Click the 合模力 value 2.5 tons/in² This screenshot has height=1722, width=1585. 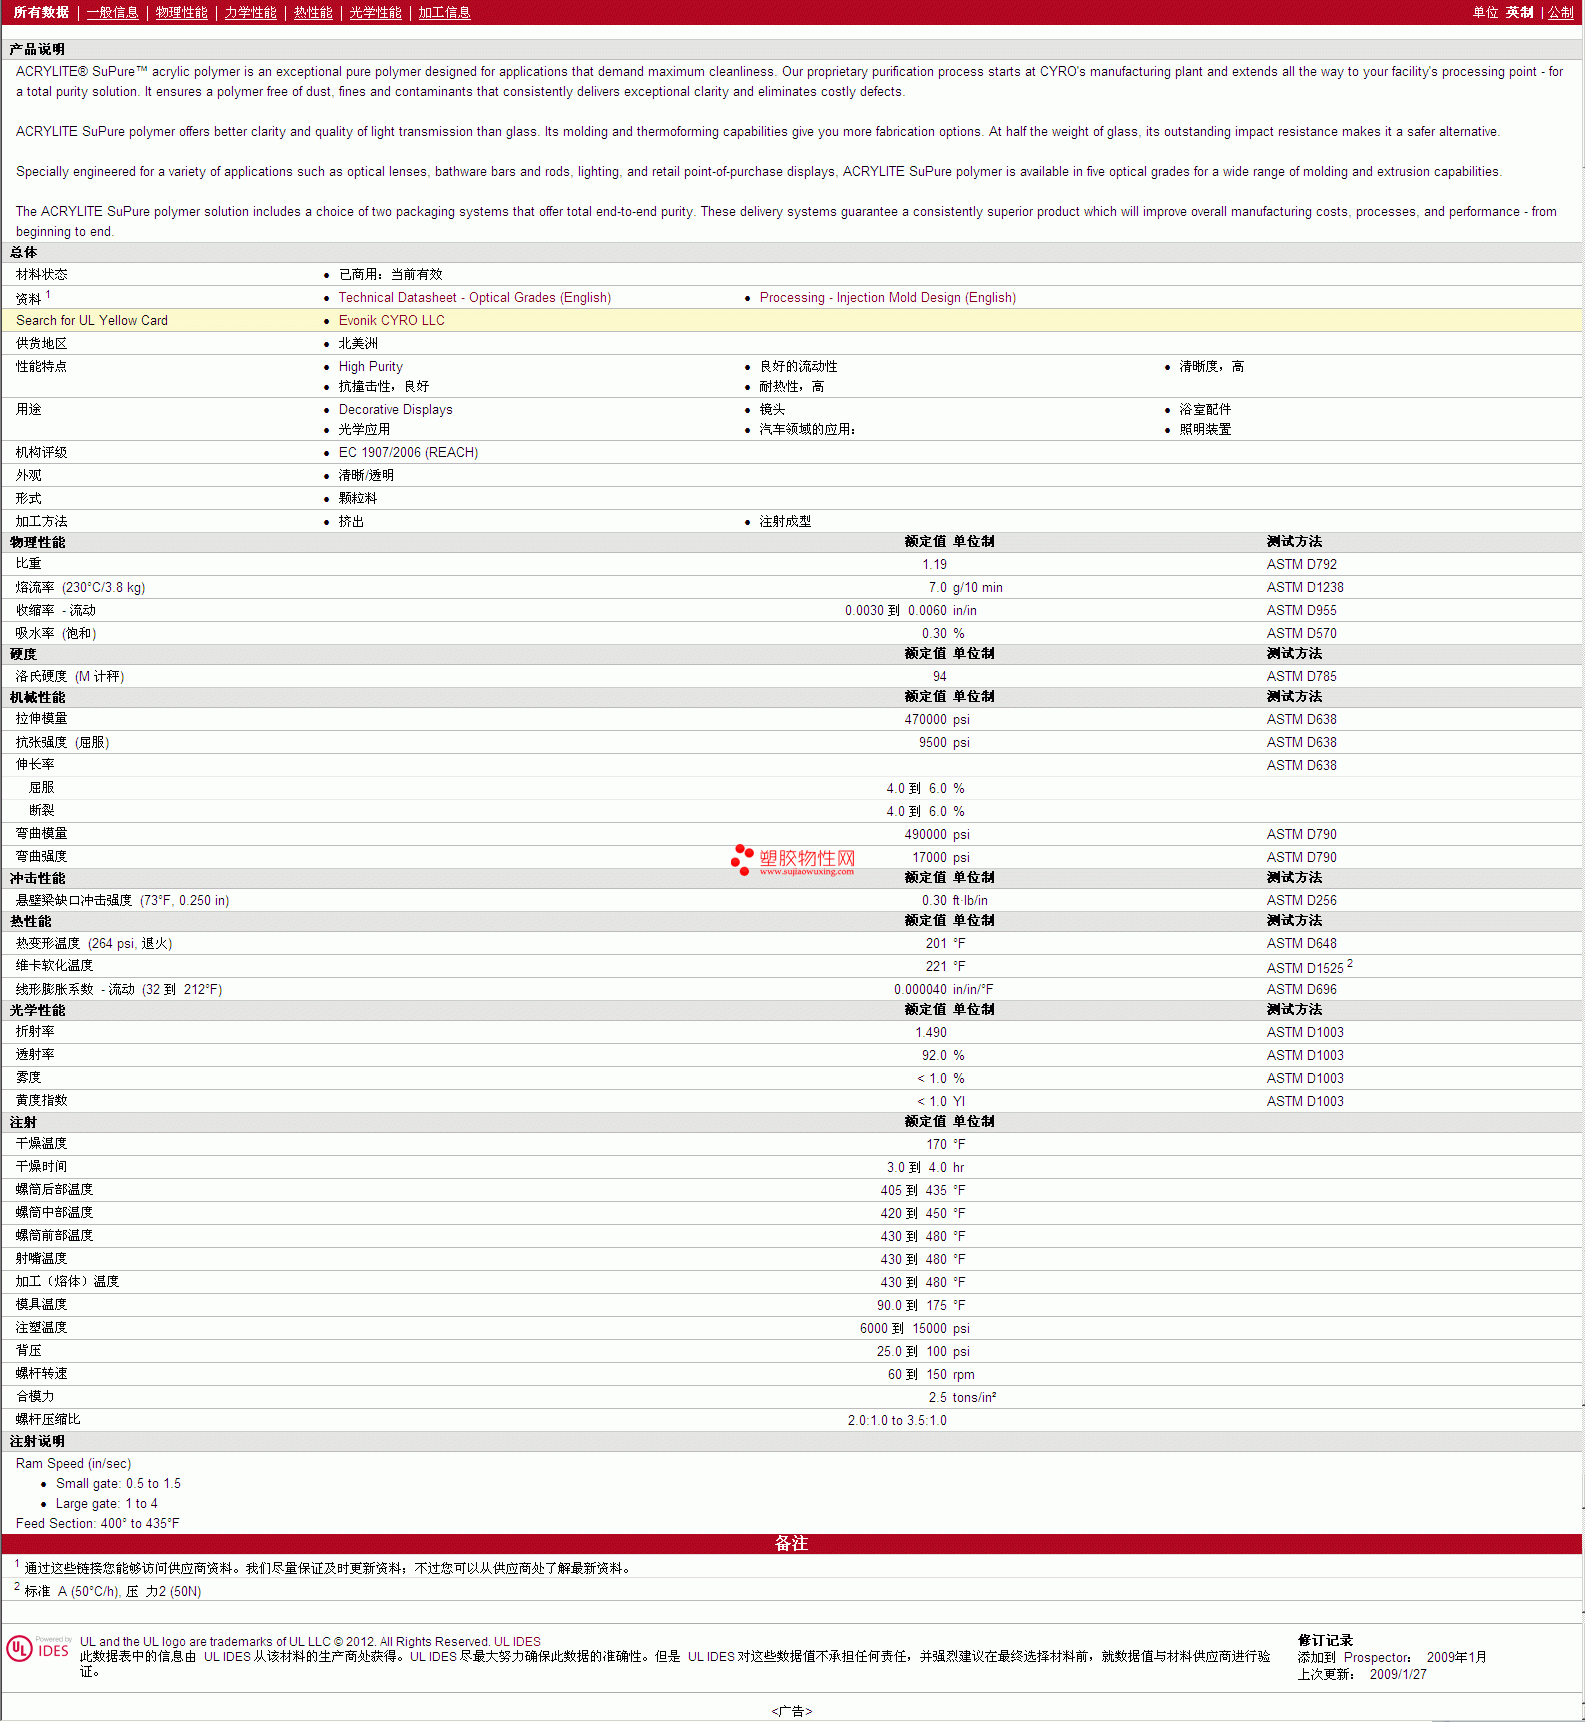(x=962, y=1397)
